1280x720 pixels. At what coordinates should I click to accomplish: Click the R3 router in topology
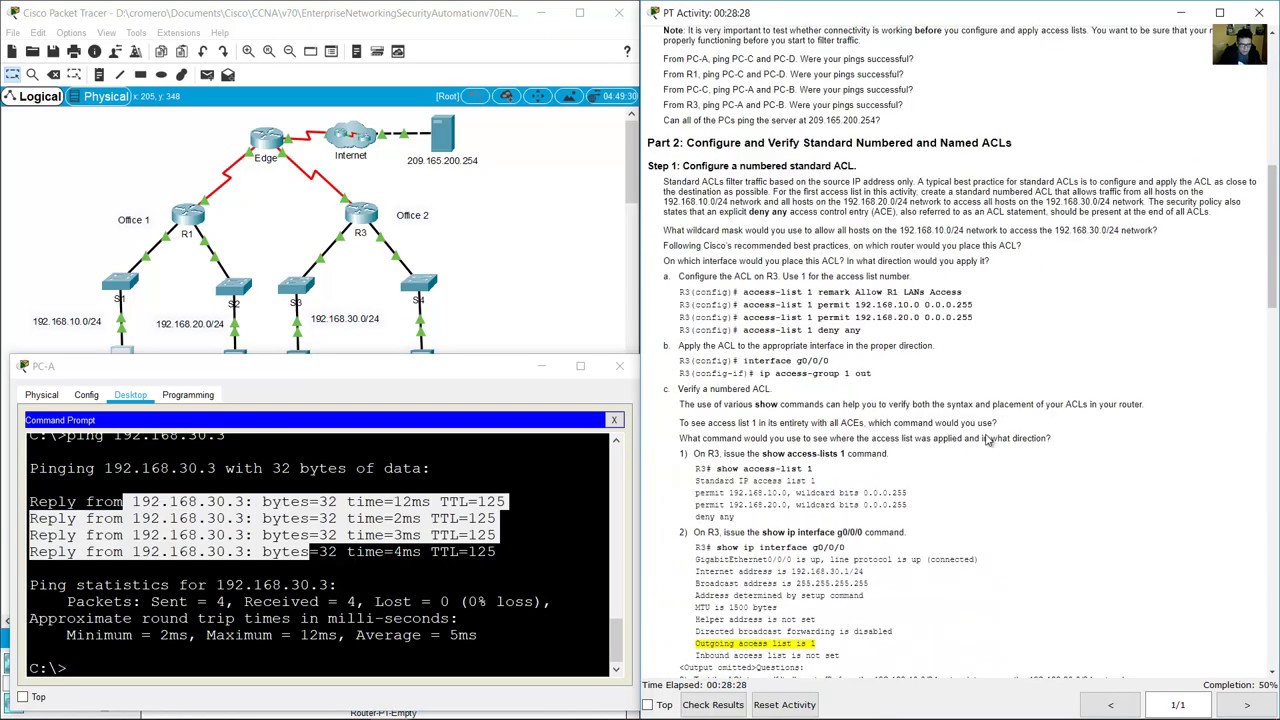360,214
